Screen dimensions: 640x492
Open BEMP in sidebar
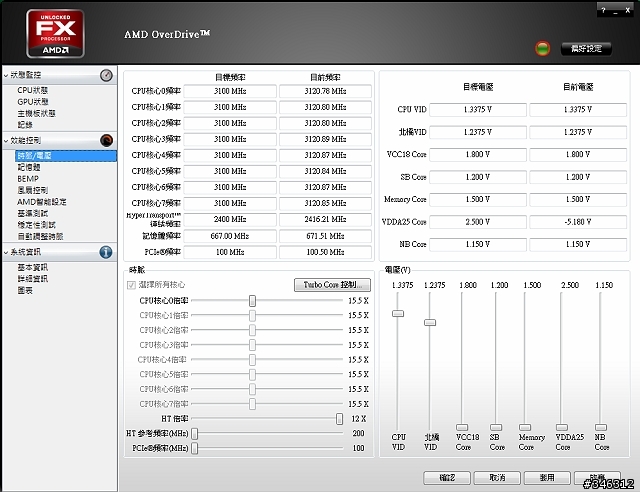pyautogui.click(x=28, y=179)
